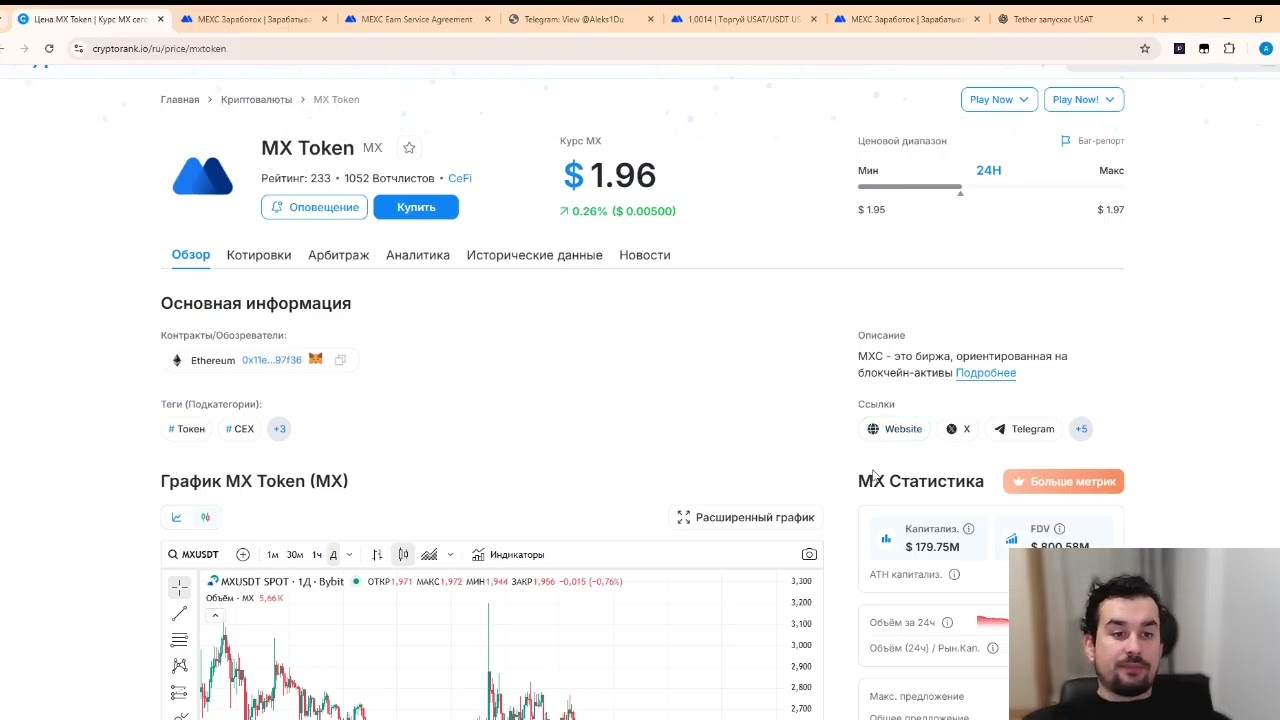Click price range slider track
The width and height of the screenshot is (1280, 720).
991,187
